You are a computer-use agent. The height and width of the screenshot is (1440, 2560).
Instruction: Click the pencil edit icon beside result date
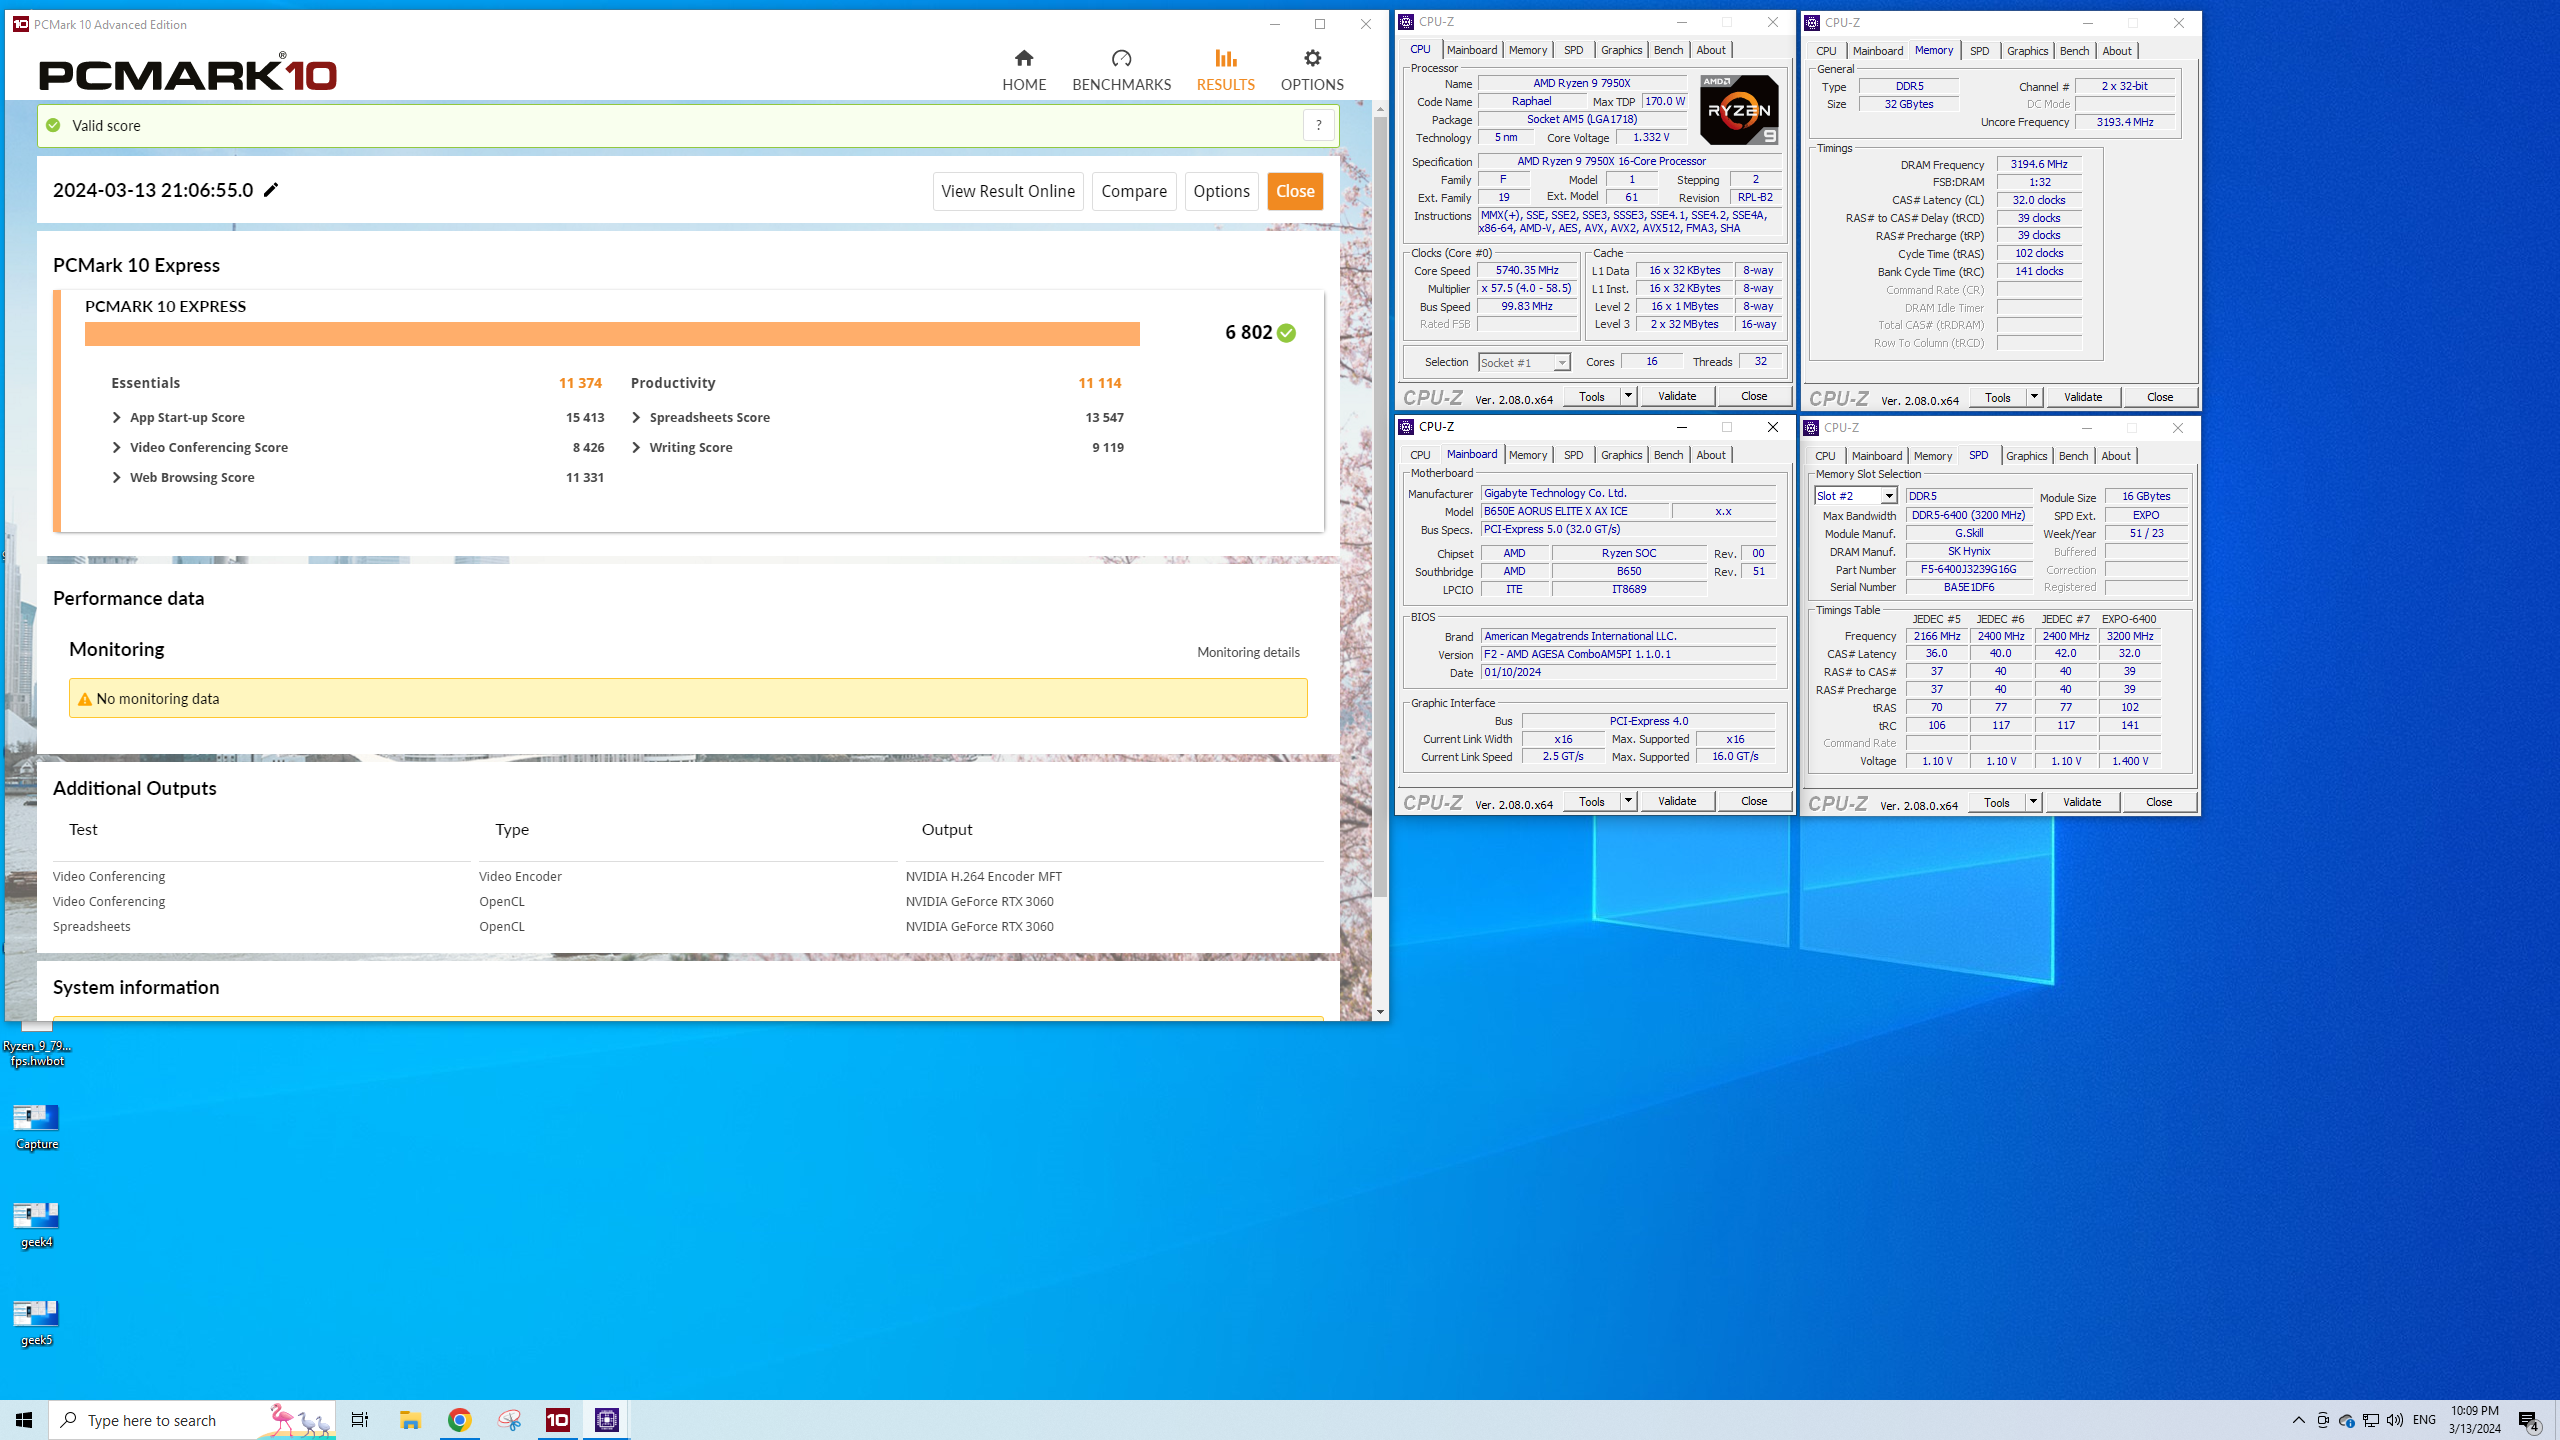click(271, 190)
